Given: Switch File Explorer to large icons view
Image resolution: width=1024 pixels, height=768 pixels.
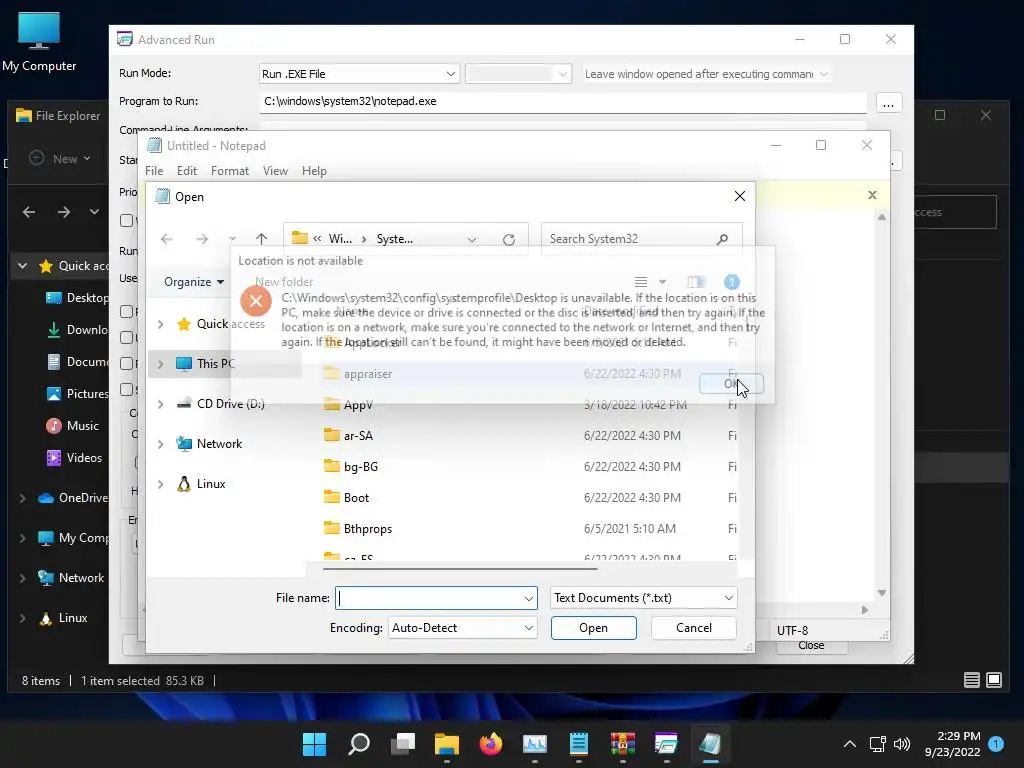Looking at the screenshot, I should (x=994, y=680).
